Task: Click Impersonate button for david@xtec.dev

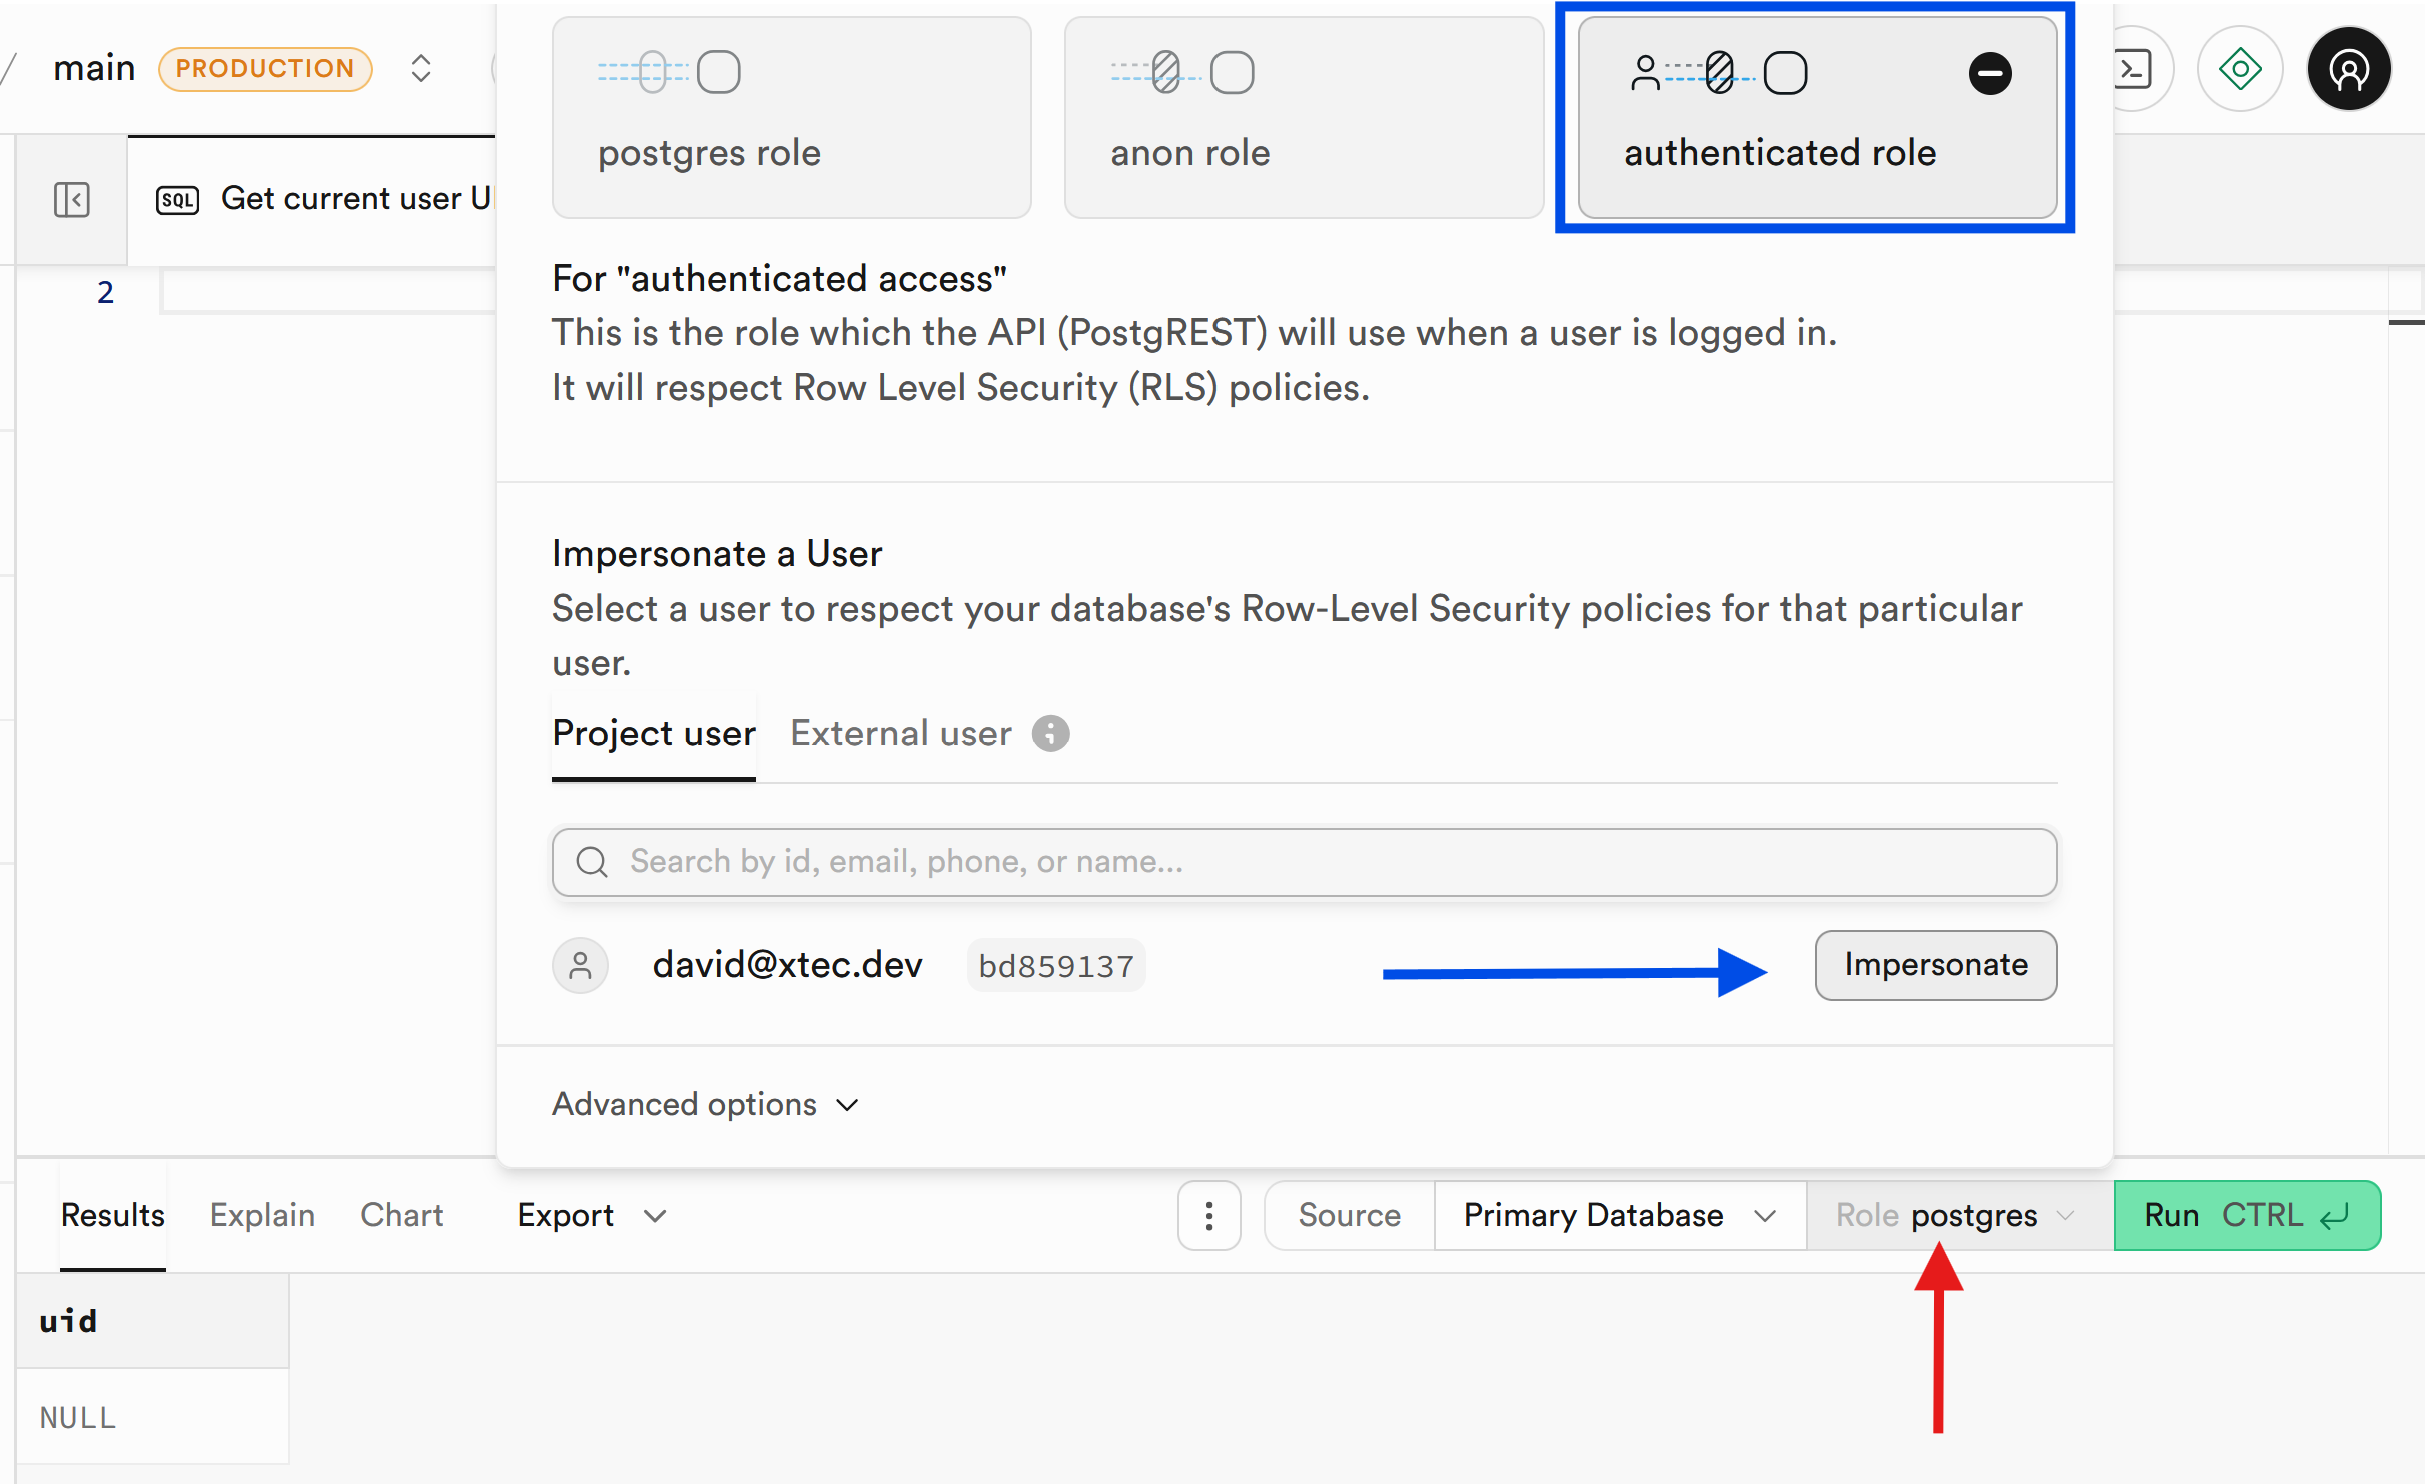Action: coord(1936,965)
